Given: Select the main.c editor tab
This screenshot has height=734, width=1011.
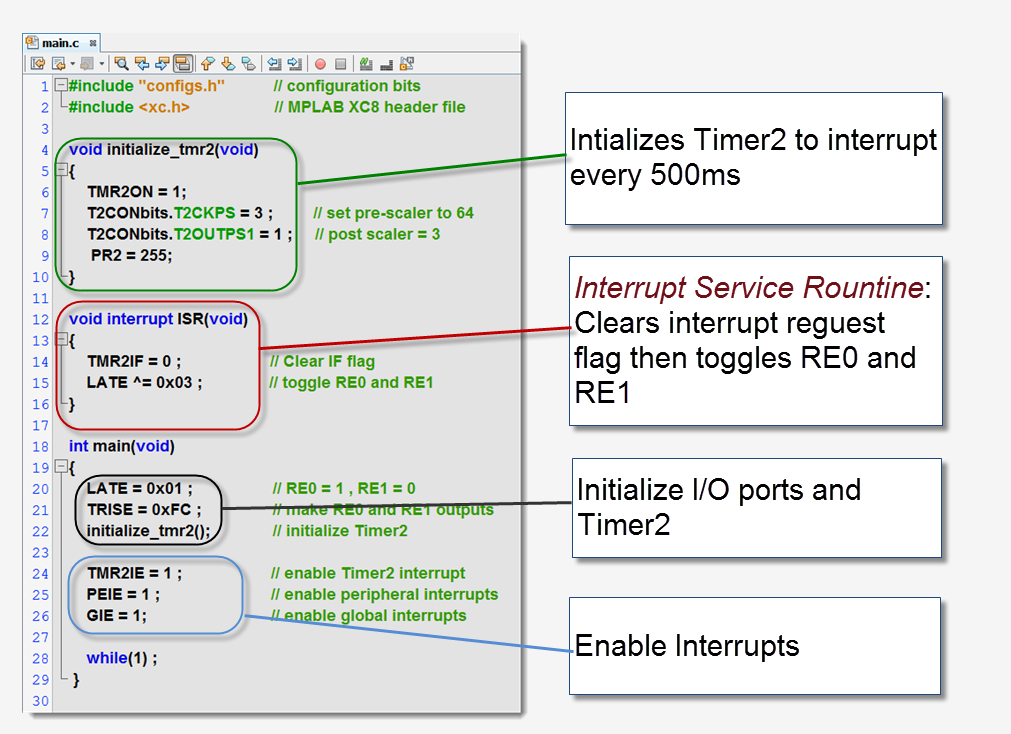Looking at the screenshot, I should [62, 43].
